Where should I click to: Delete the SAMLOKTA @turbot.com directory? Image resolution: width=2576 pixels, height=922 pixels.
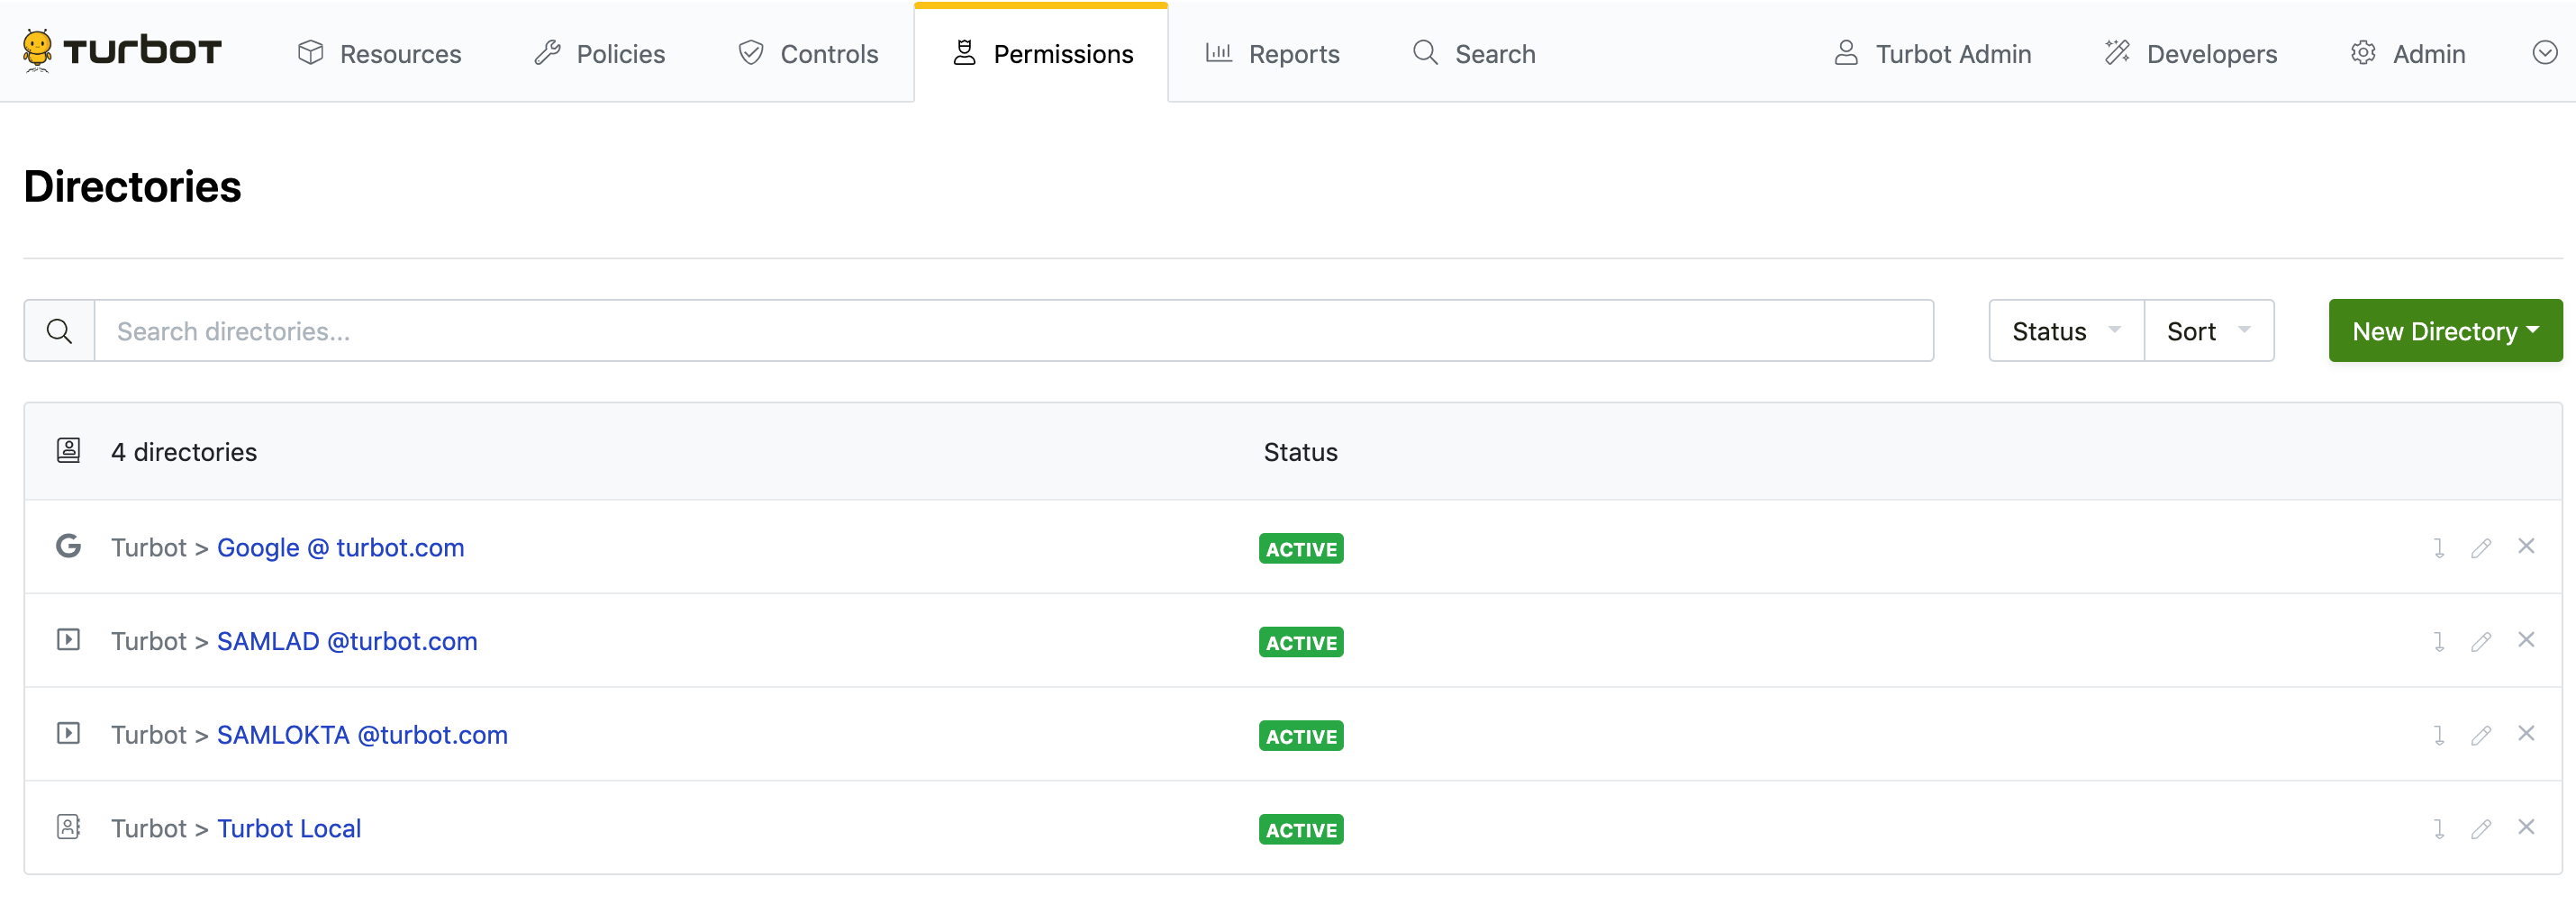[x=2526, y=734]
